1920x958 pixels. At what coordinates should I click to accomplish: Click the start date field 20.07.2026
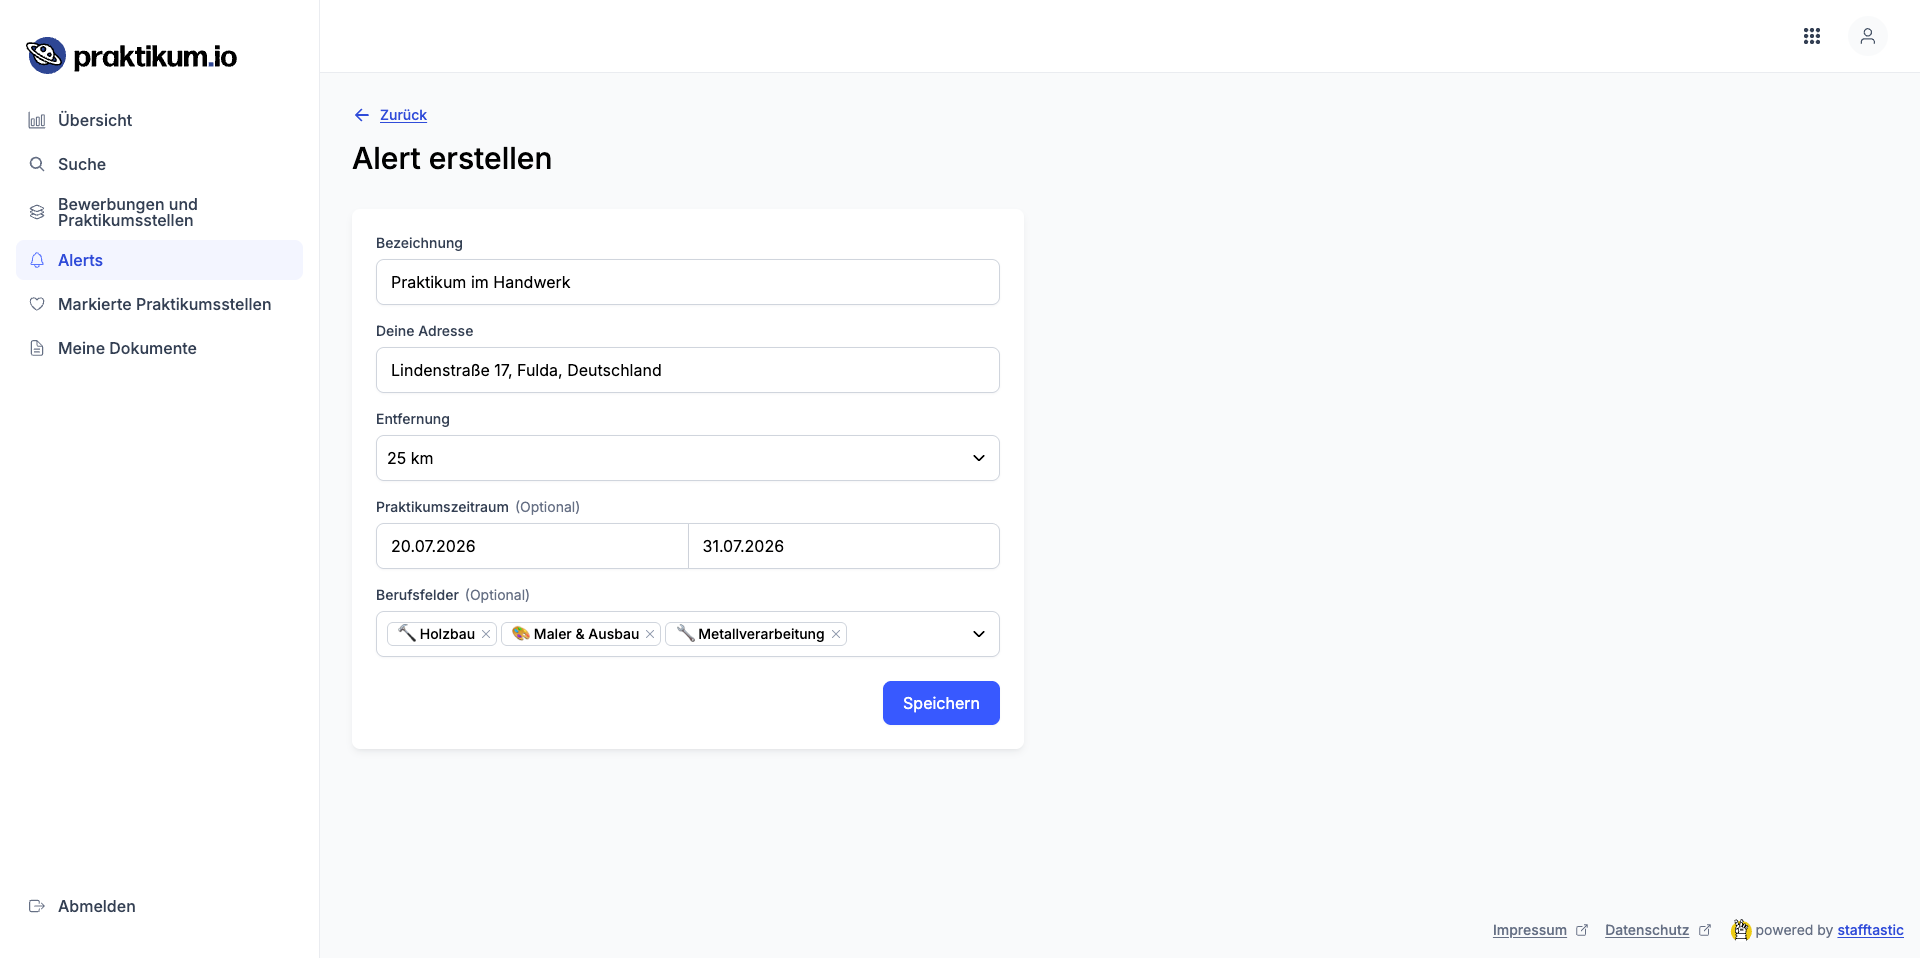pyautogui.click(x=532, y=546)
